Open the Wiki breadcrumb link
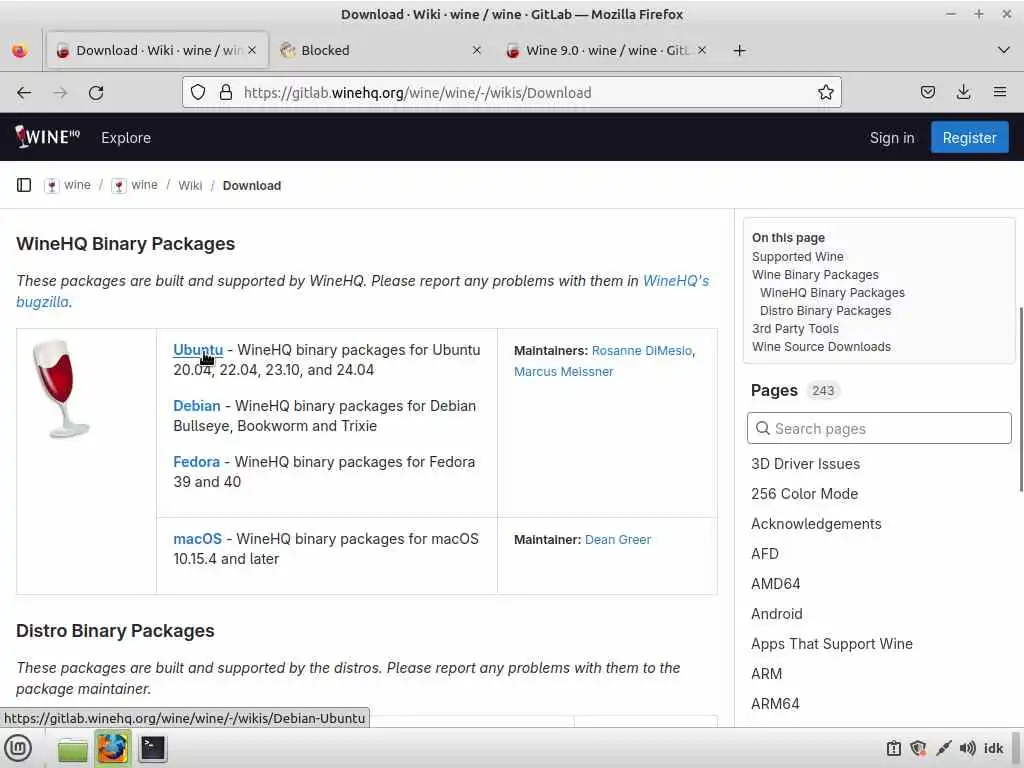 pos(190,185)
